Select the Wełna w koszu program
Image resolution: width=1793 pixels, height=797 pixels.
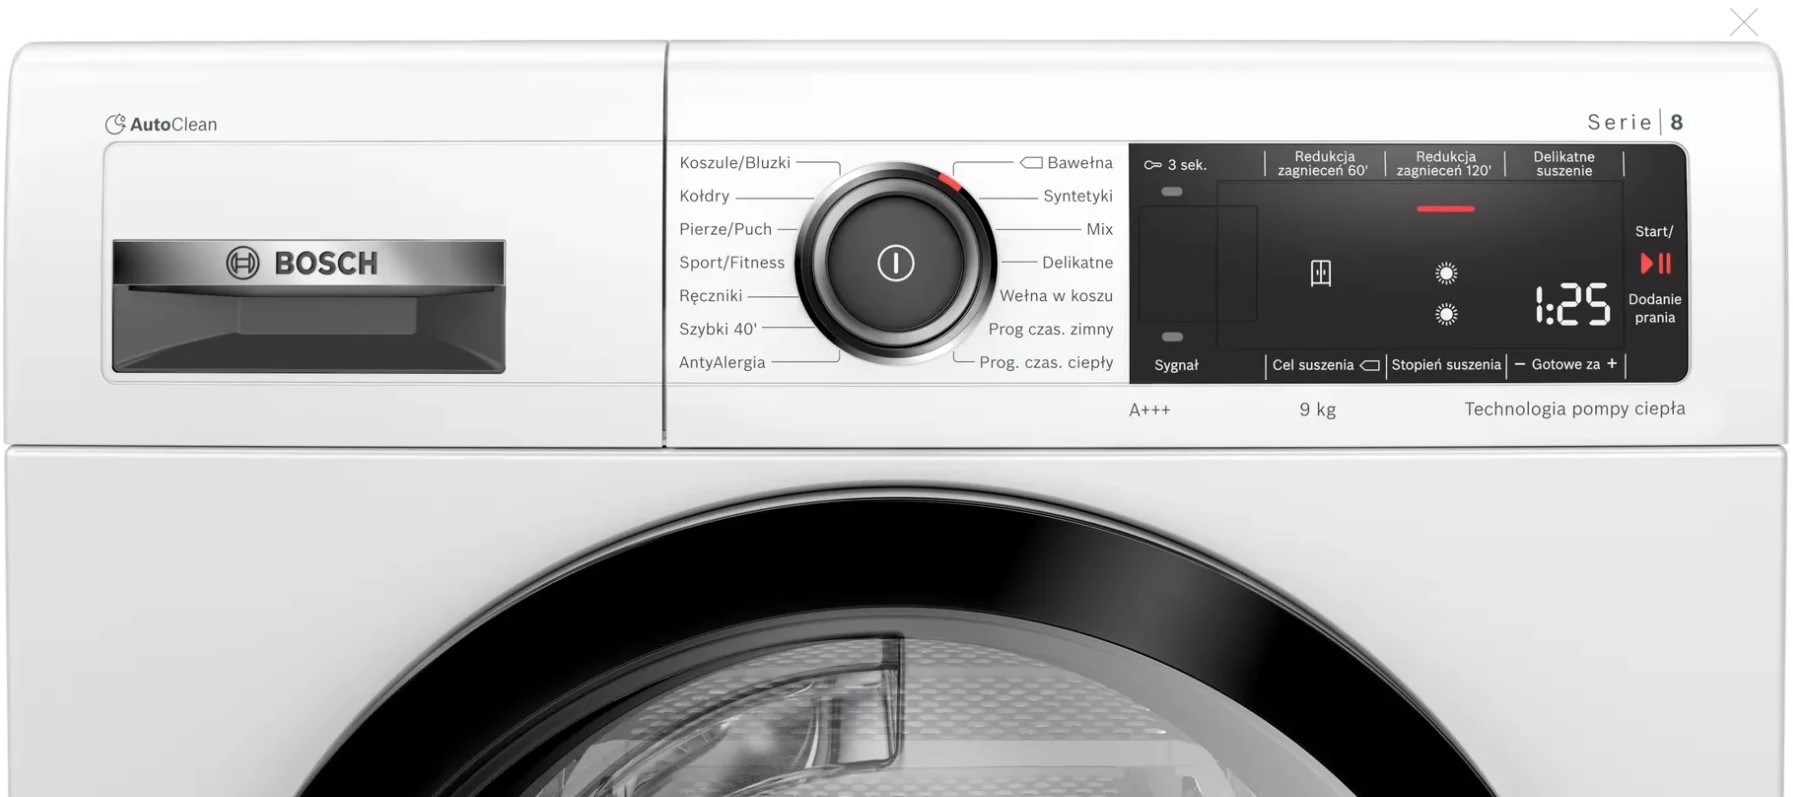[x=1056, y=296]
